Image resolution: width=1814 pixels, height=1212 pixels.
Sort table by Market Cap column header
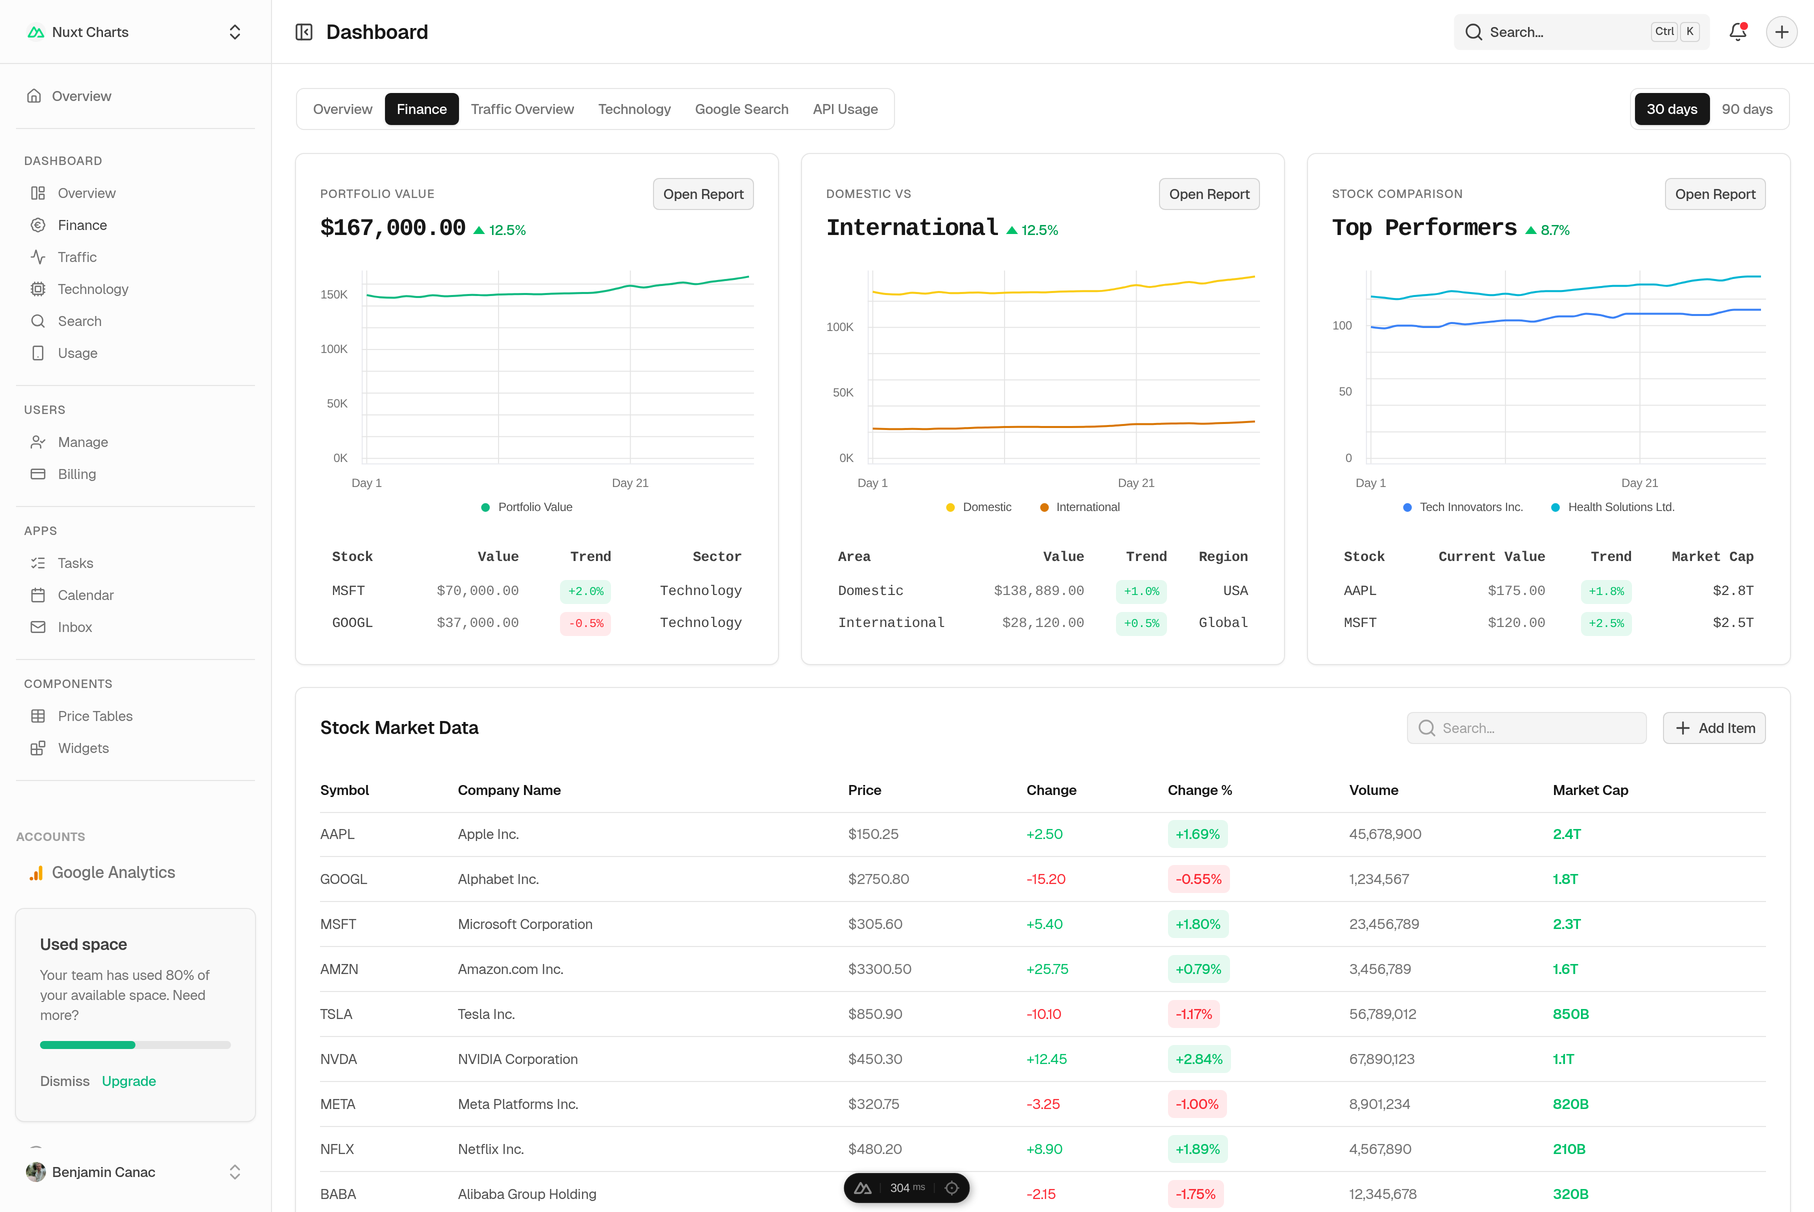click(x=1590, y=790)
